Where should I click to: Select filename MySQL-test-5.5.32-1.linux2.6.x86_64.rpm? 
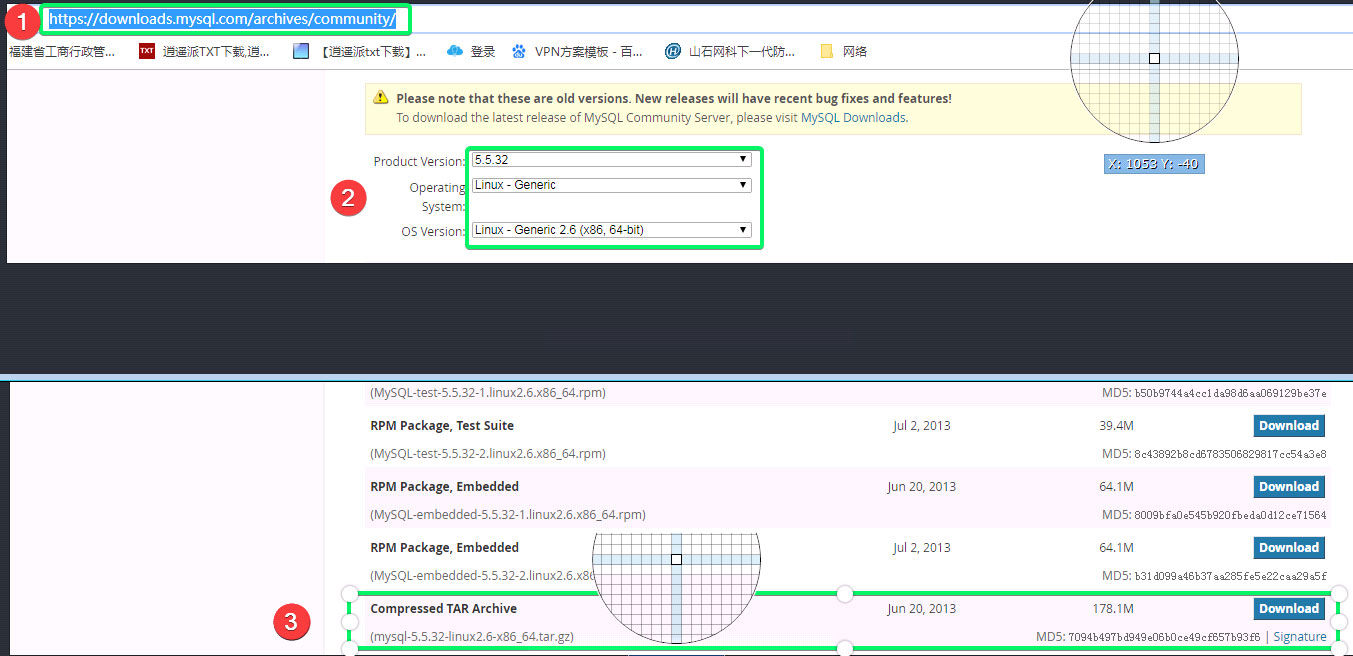(488, 393)
